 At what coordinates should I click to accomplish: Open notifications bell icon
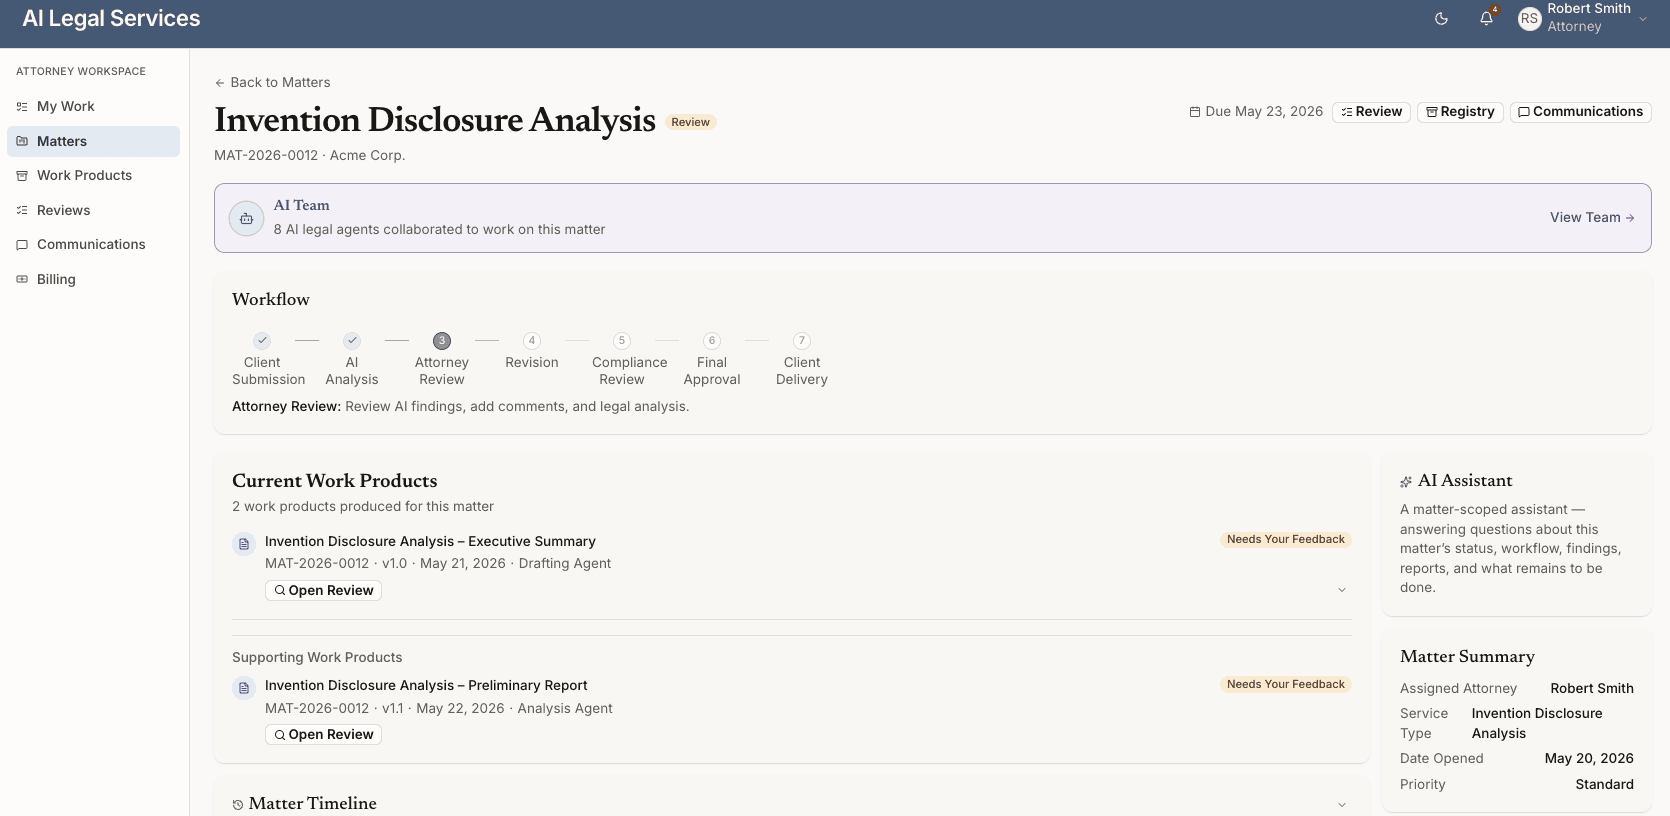coord(1487,18)
